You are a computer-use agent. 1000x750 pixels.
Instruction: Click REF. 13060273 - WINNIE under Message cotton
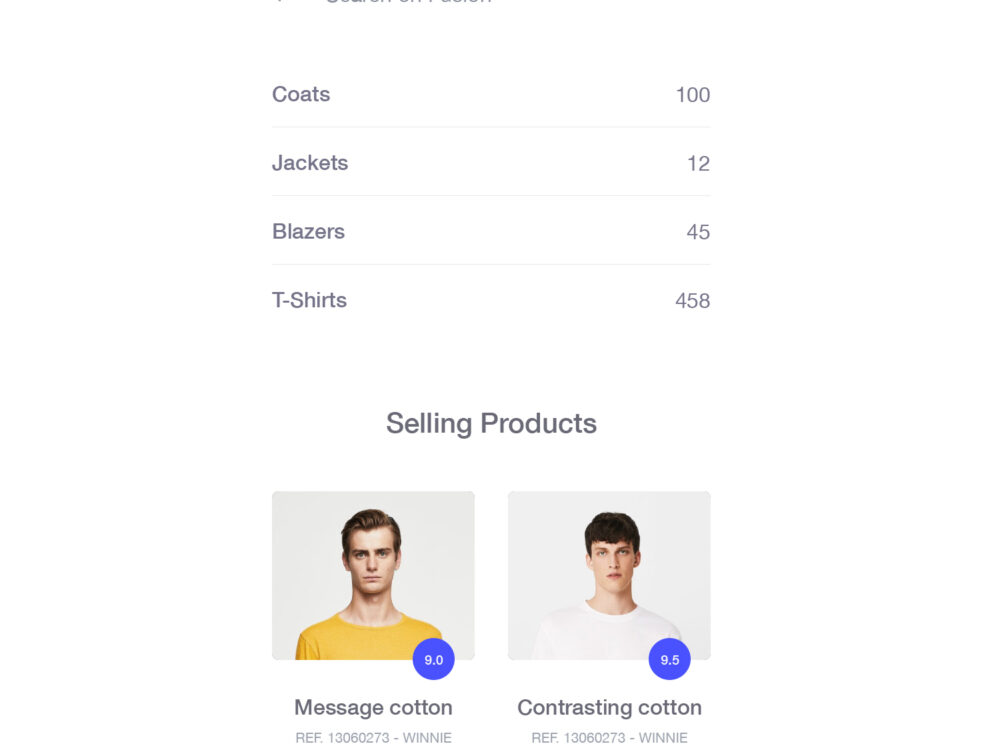372,738
